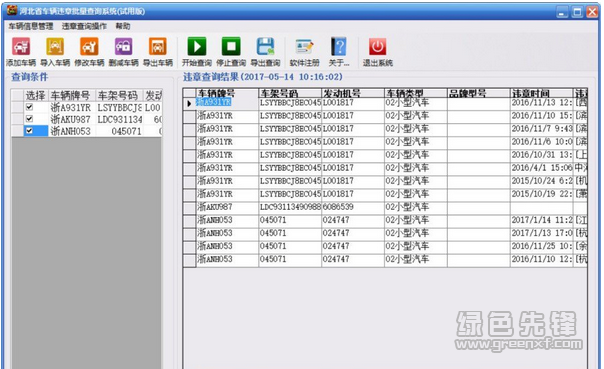Image resolution: width=604 pixels, height=369 pixels.
Task: Select the 修改车辆 modify vehicle icon
Action: point(89,47)
